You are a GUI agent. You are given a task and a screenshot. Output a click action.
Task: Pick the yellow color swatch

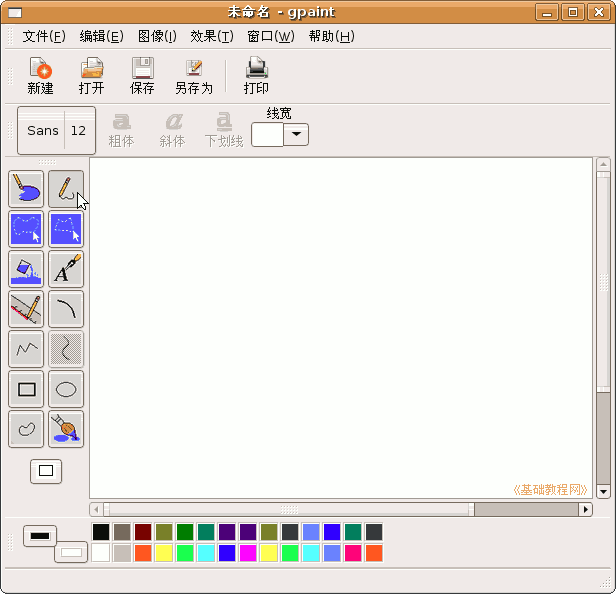point(164,553)
